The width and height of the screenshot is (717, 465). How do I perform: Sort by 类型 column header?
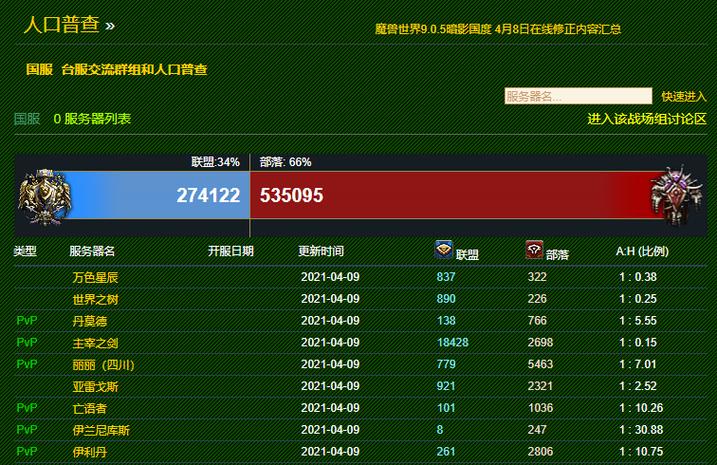[25, 251]
